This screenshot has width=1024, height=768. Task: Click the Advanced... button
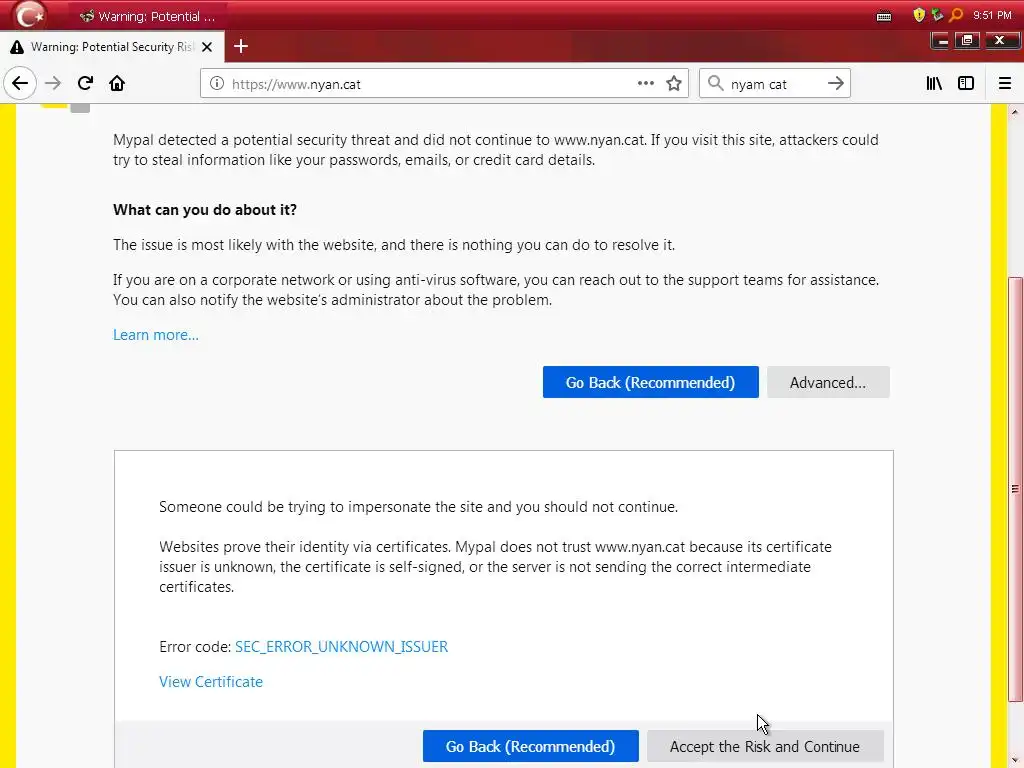[828, 382]
